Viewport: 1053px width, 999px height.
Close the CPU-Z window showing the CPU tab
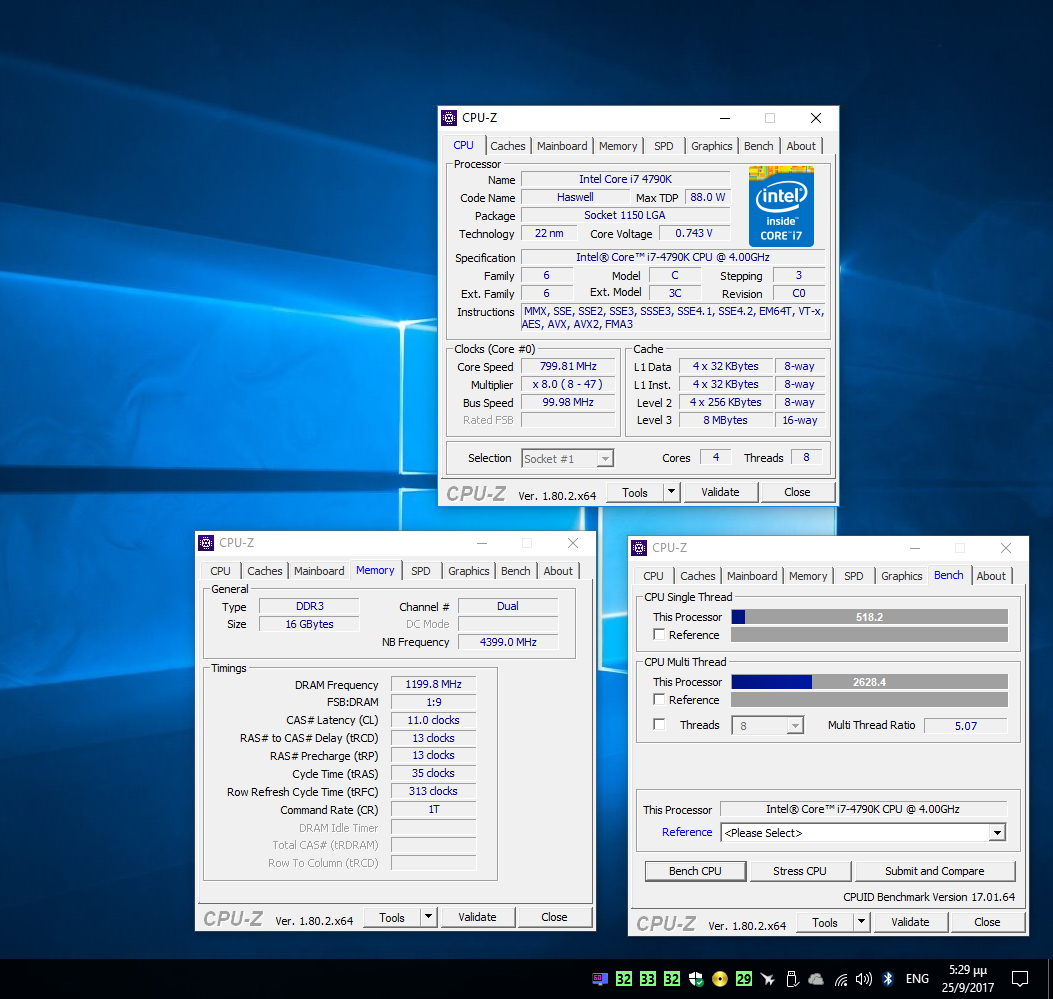pyautogui.click(x=816, y=118)
